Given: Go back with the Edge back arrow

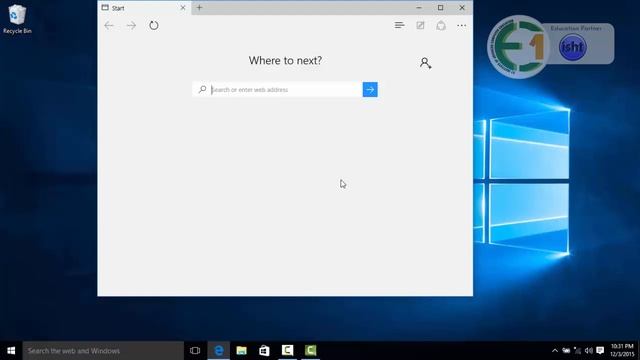Looking at the screenshot, I should pos(109,26).
